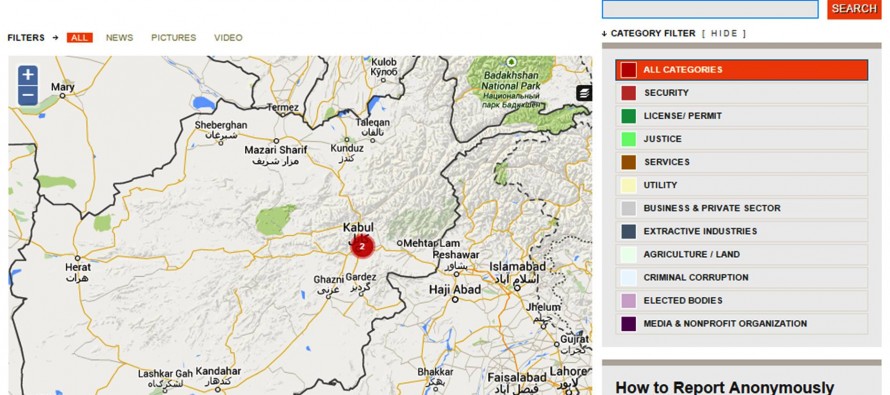
Task: Filter by Media & Nonprofit Organization
Action: pos(741,324)
